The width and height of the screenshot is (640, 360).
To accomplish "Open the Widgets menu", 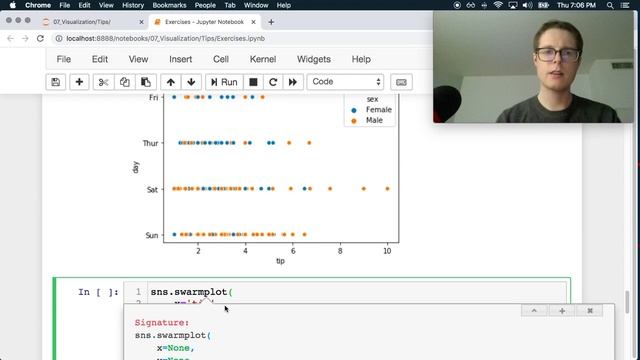I will coord(314,59).
